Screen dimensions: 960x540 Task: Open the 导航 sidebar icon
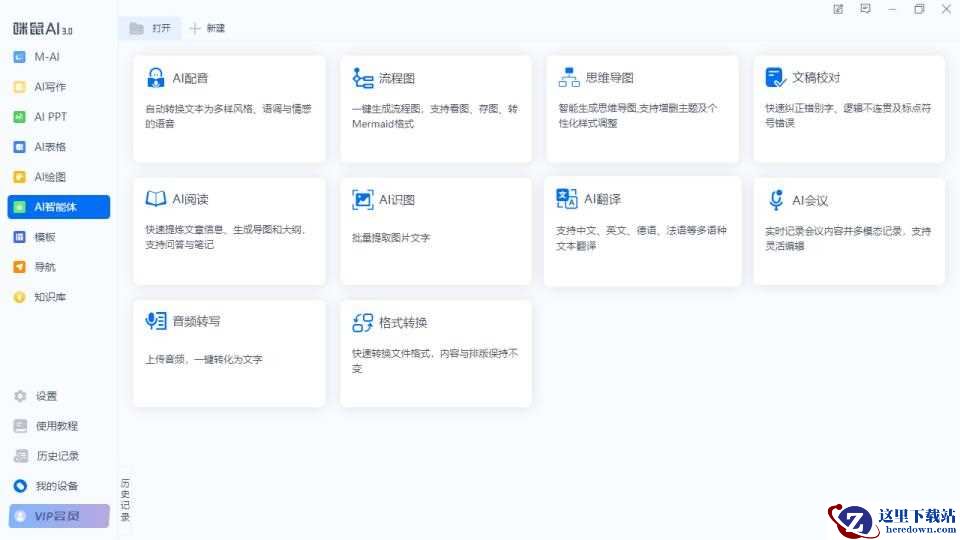(20, 267)
